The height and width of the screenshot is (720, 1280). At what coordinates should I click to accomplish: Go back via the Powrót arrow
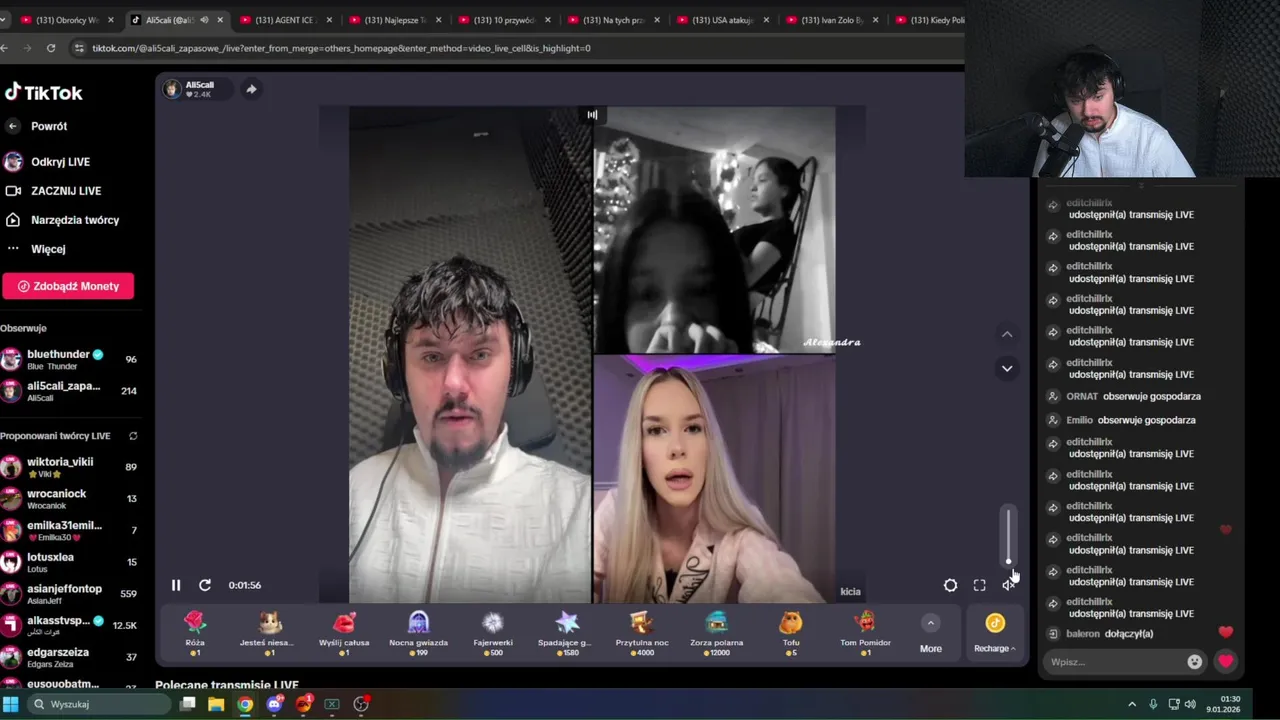pos(13,126)
